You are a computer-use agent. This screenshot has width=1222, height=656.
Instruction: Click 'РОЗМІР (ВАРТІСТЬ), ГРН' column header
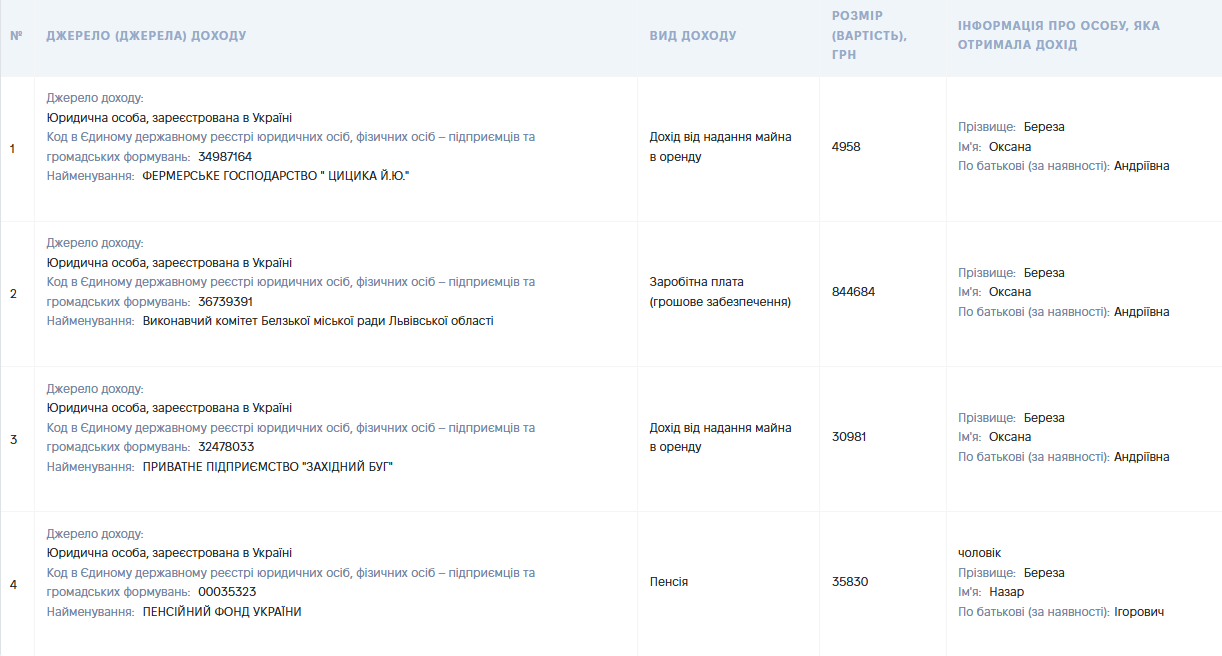[869, 36]
